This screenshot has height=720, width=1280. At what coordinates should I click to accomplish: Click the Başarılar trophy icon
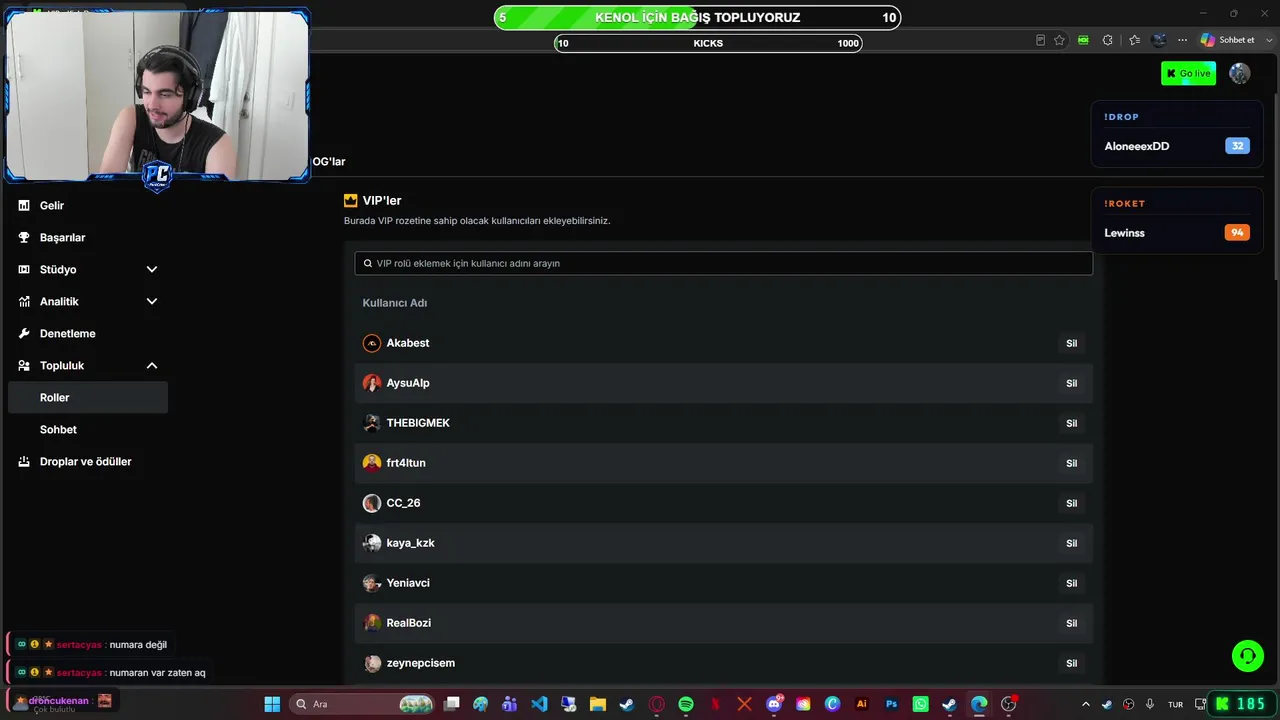[24, 237]
